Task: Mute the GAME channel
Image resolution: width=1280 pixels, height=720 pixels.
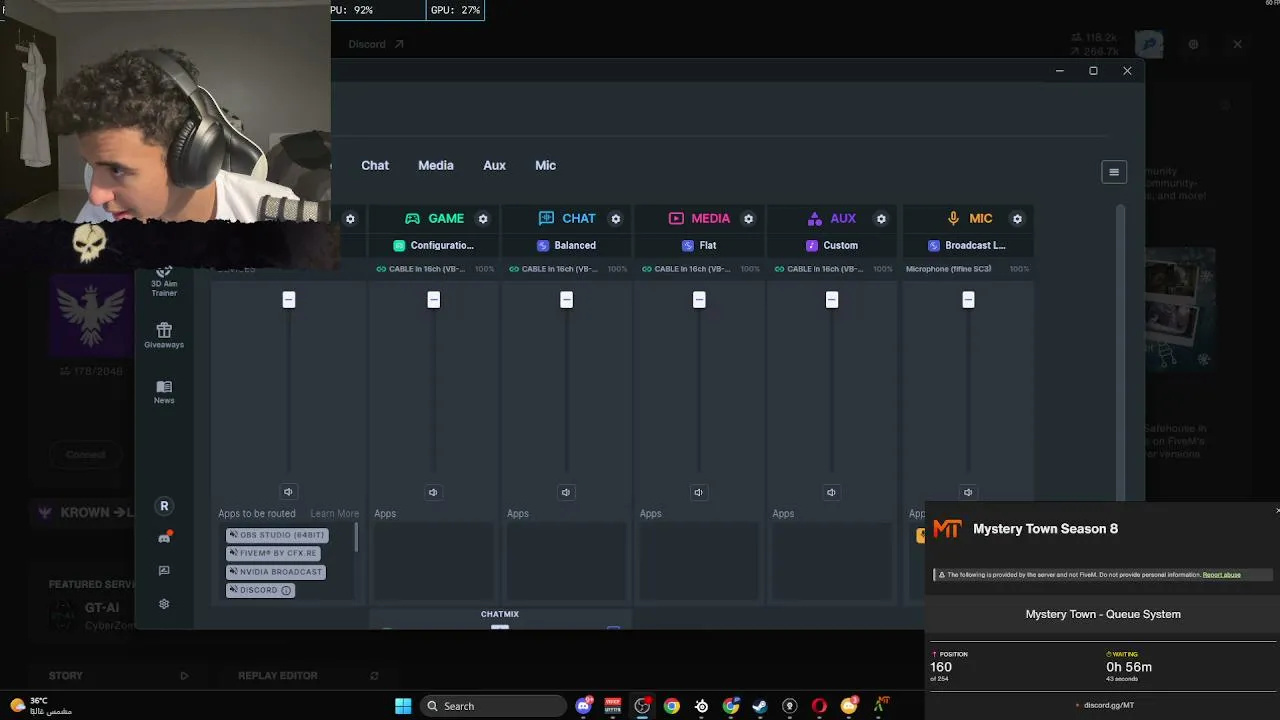Action: point(433,492)
